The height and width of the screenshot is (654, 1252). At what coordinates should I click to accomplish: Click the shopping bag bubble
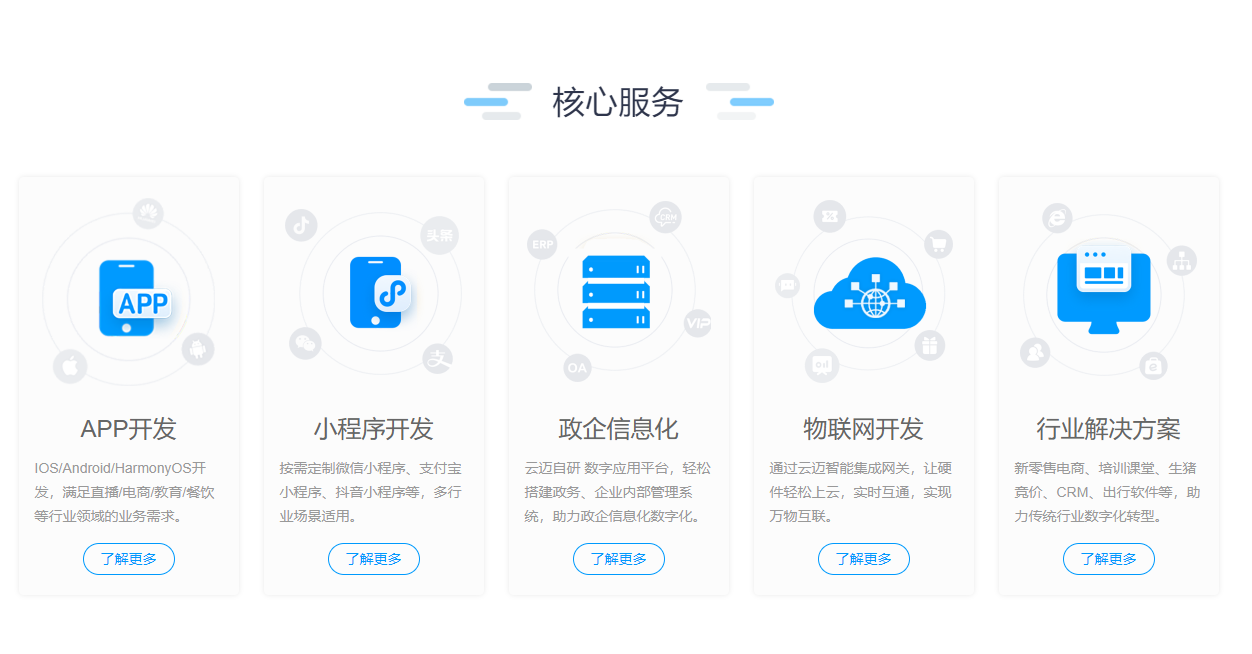[1154, 365]
